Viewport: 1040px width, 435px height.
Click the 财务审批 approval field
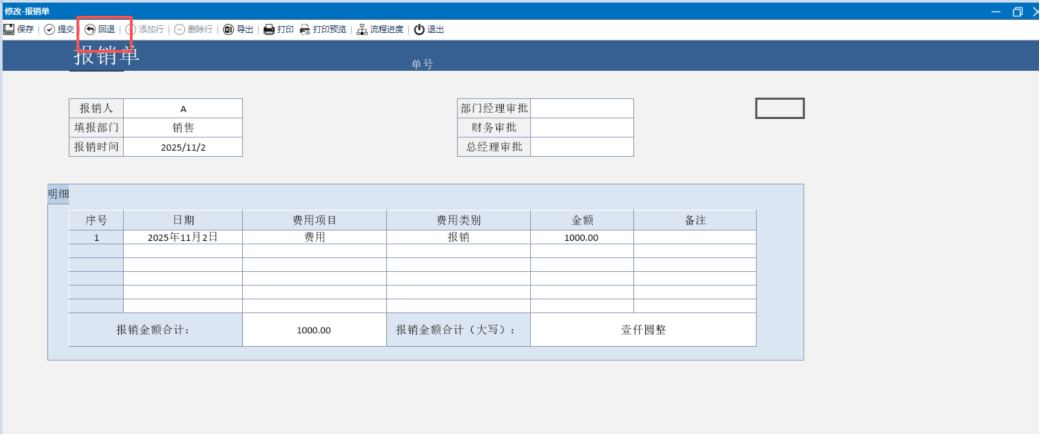[x=582, y=127]
